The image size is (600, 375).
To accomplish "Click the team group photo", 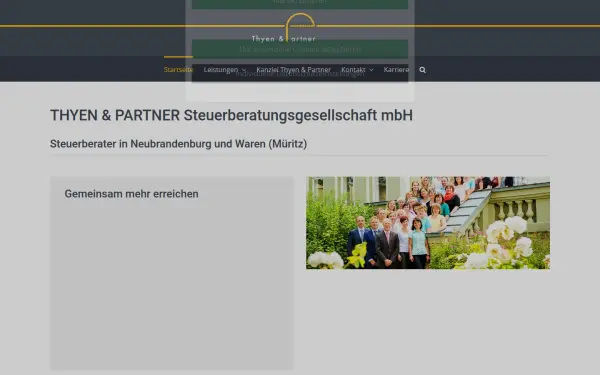I will (x=428, y=223).
